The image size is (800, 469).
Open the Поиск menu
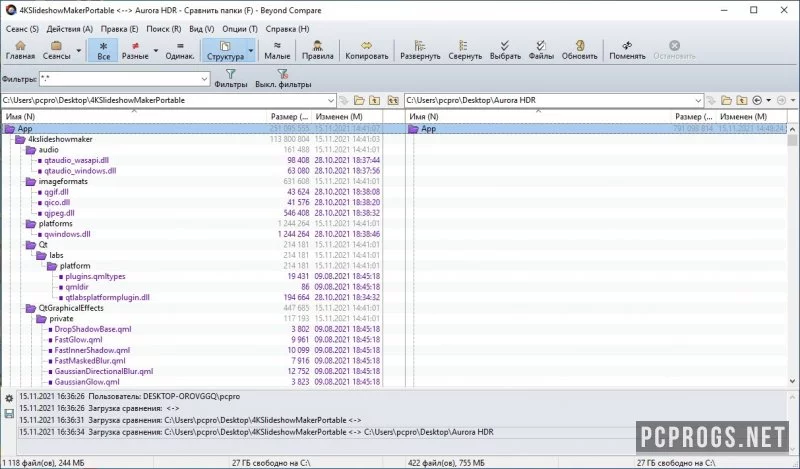(164, 29)
